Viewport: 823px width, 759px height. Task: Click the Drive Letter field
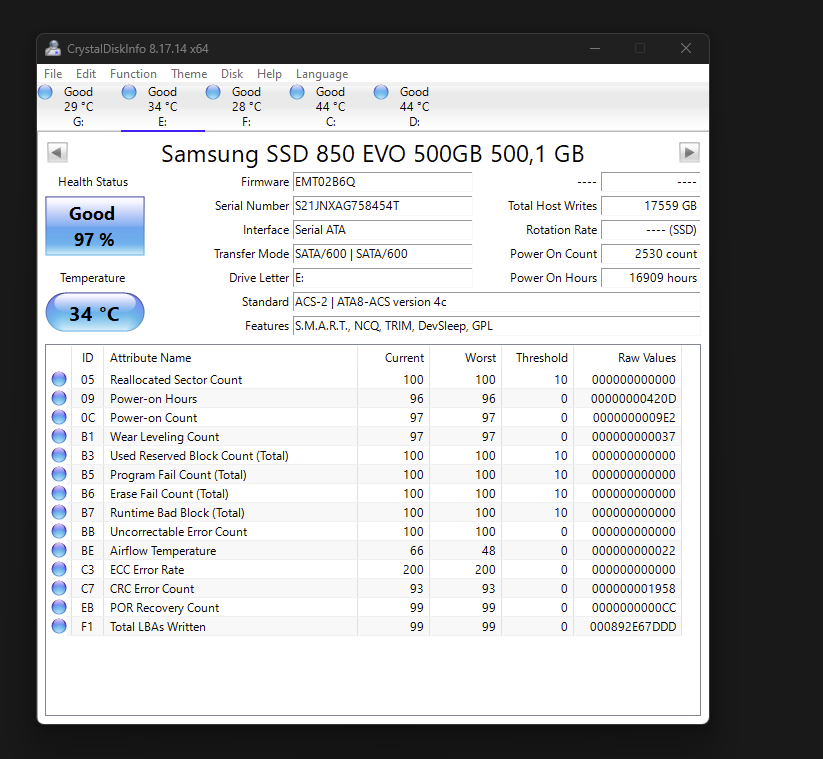[x=383, y=278]
